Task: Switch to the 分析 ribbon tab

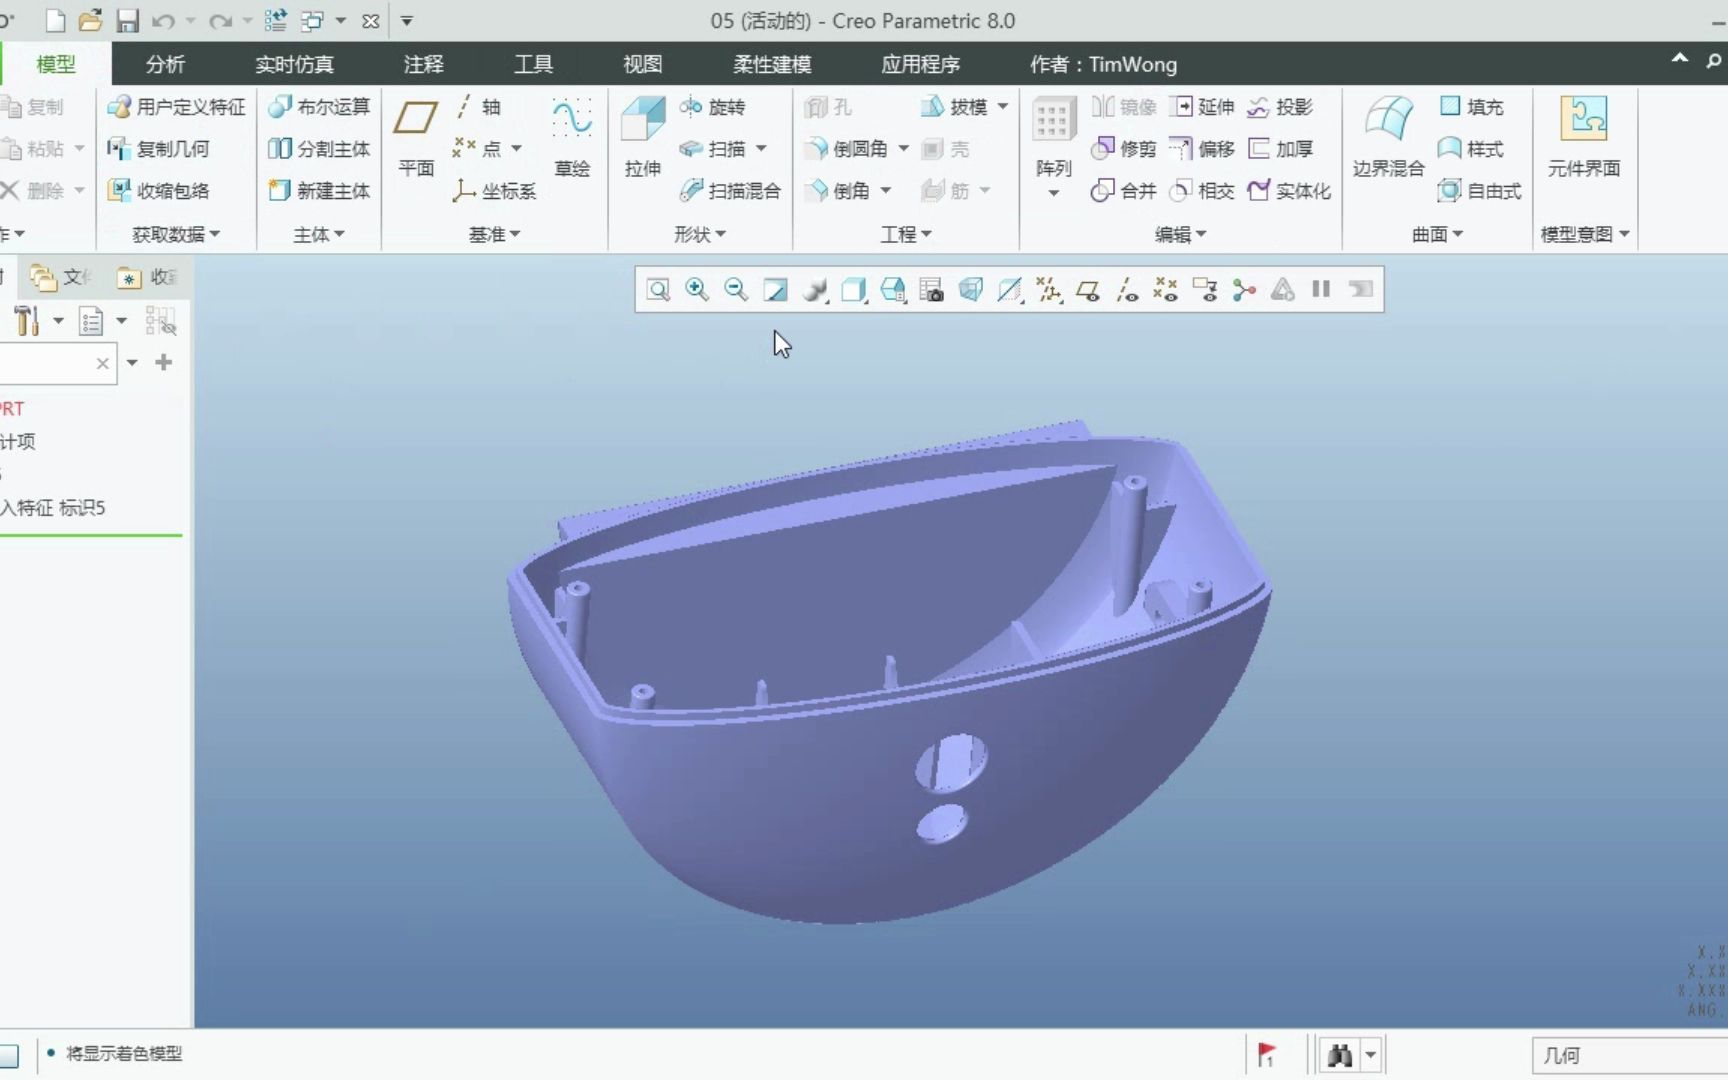Action: 165,64
